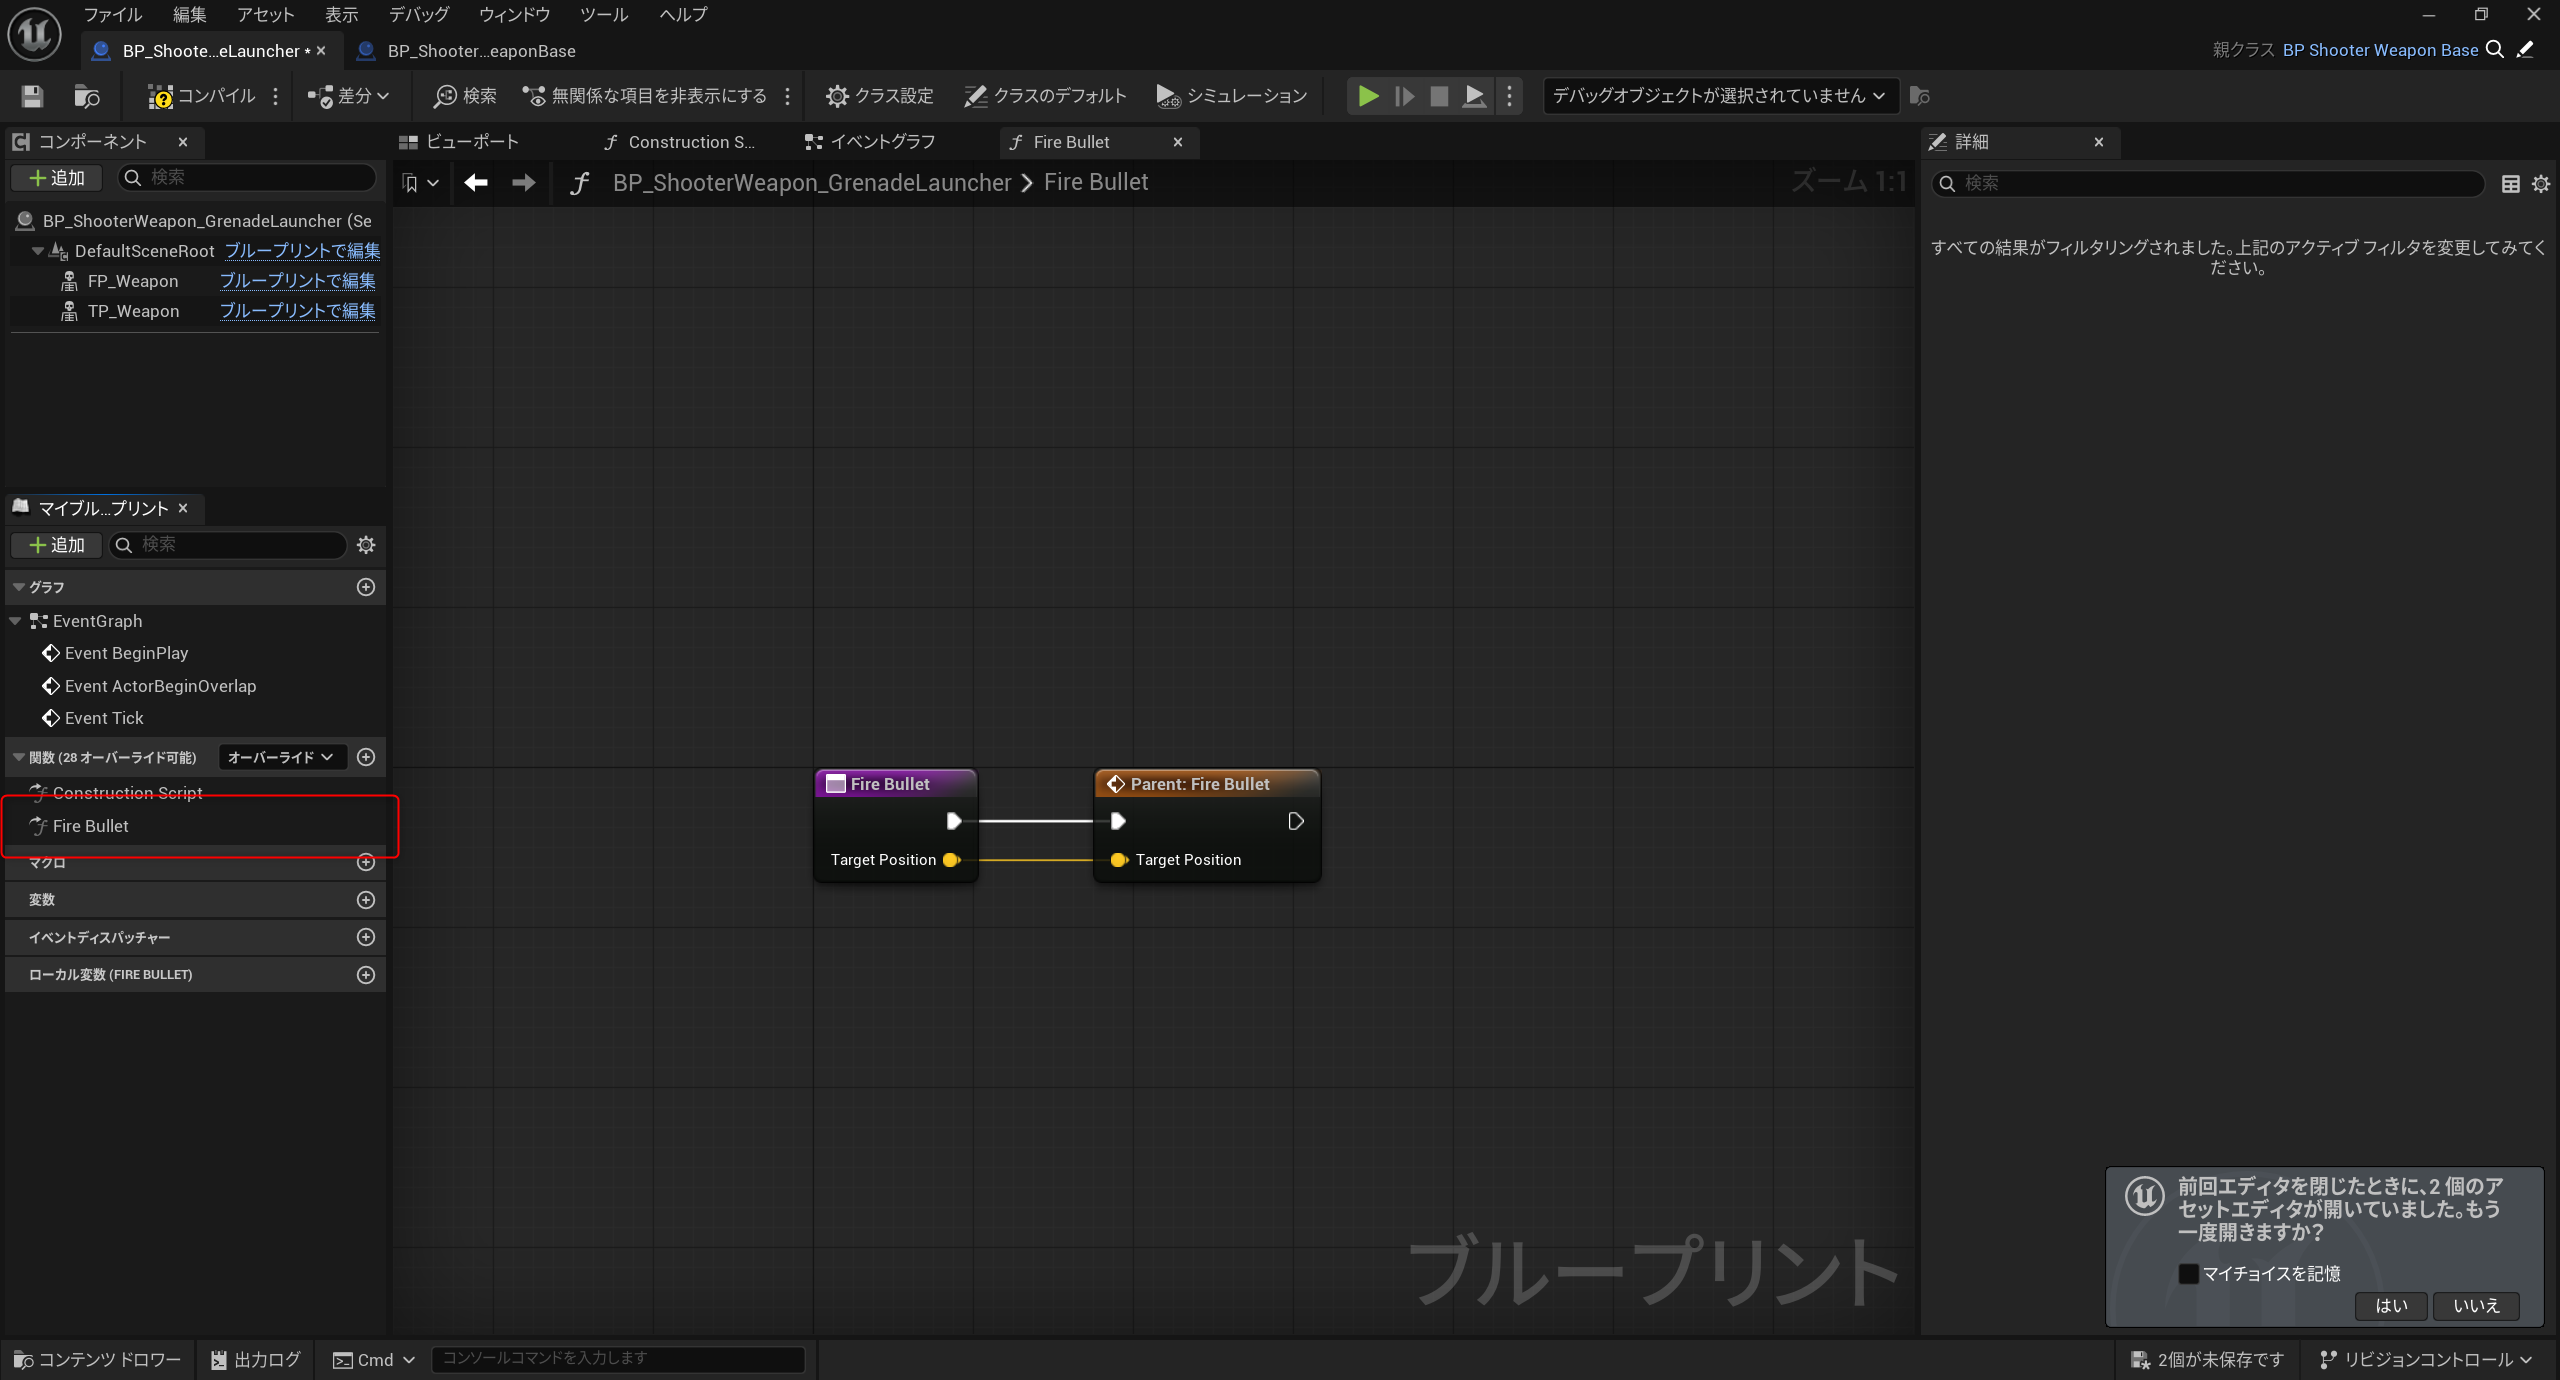Screen dimensions: 2560x1380
Task: Click the Save blueprint icon
Action: tap(32, 96)
